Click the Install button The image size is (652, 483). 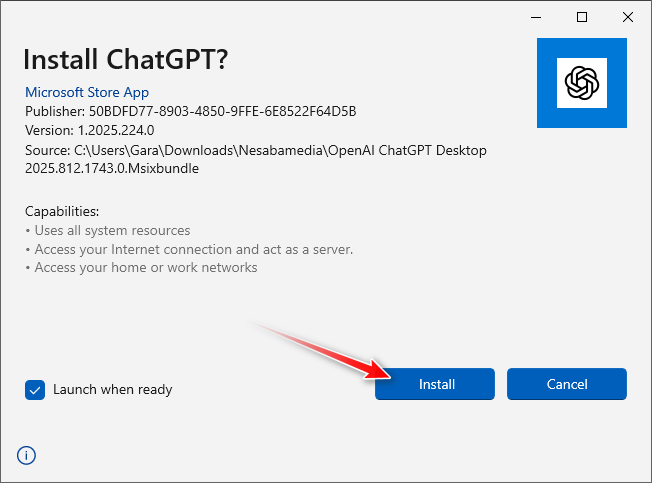click(435, 384)
